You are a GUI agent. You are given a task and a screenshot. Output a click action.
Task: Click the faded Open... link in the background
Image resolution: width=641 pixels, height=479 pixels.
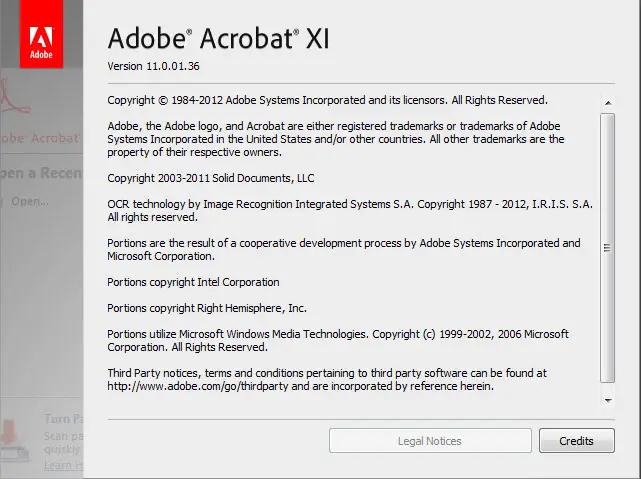click(29, 201)
